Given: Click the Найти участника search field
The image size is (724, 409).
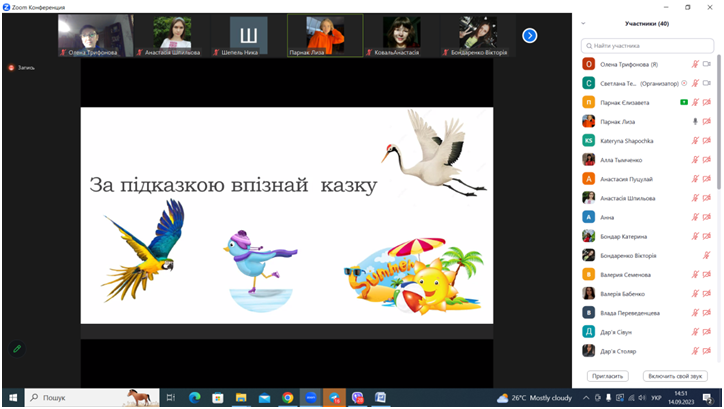Looking at the screenshot, I should click(650, 45).
